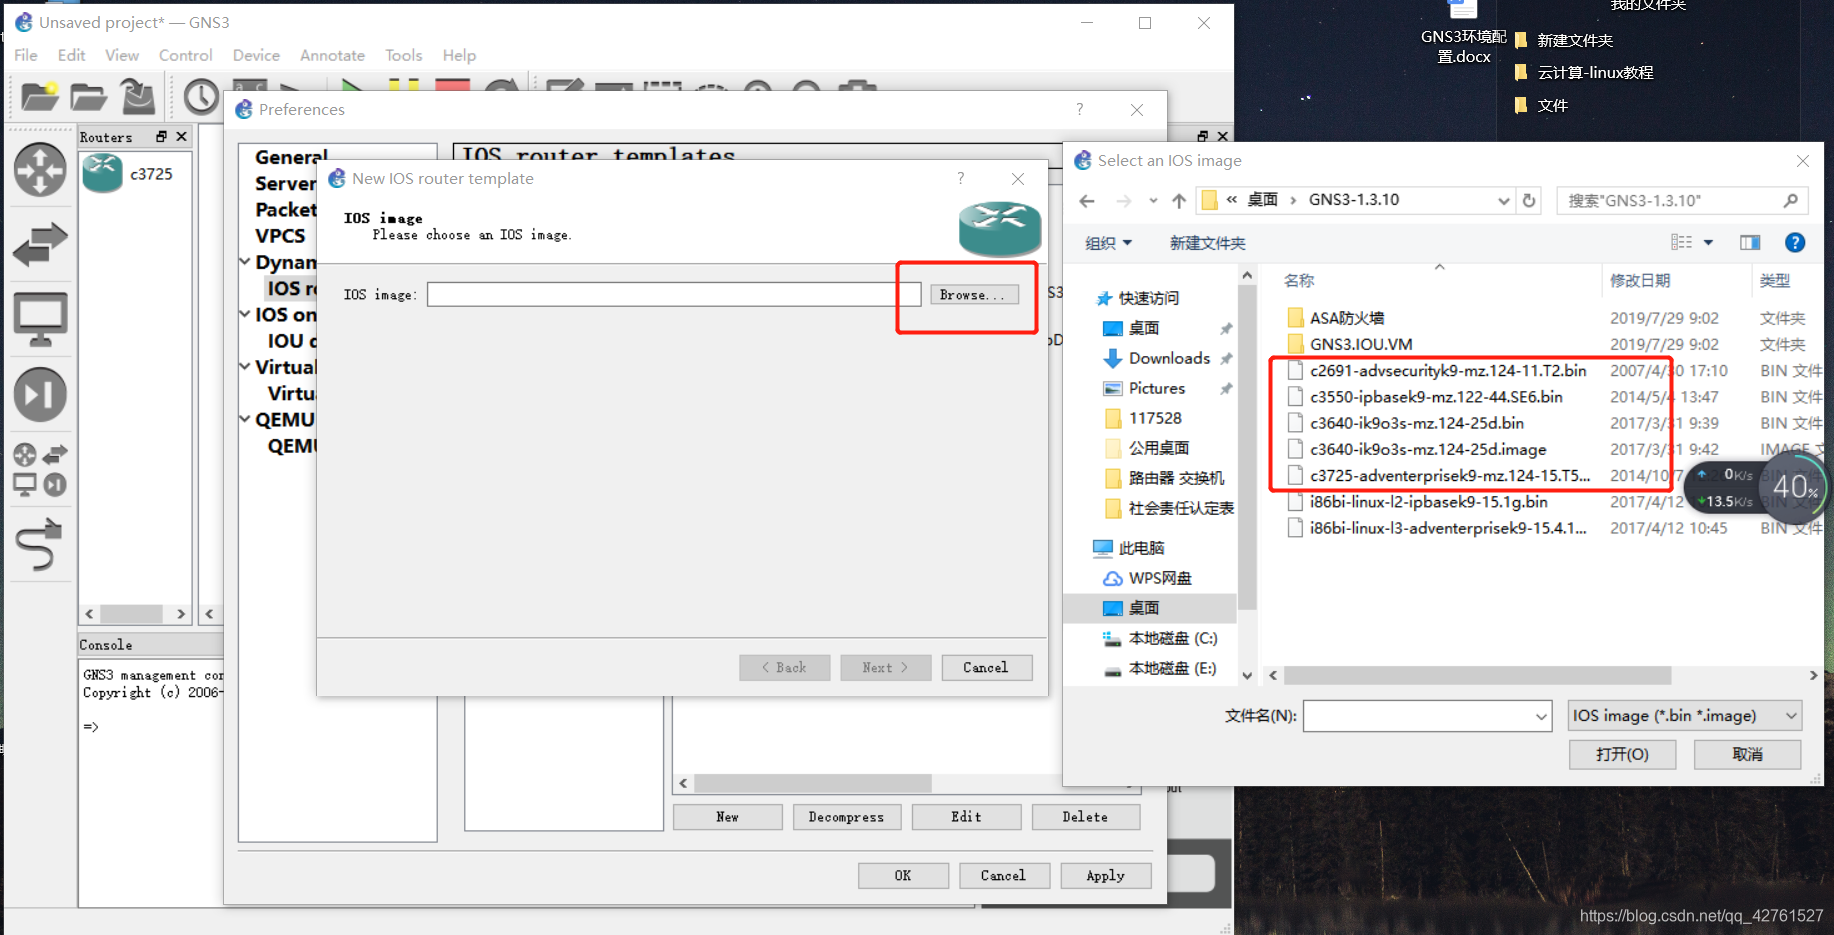The height and width of the screenshot is (935, 1834).
Task: Sort files by 修改日期 column header
Action: [1640, 281]
